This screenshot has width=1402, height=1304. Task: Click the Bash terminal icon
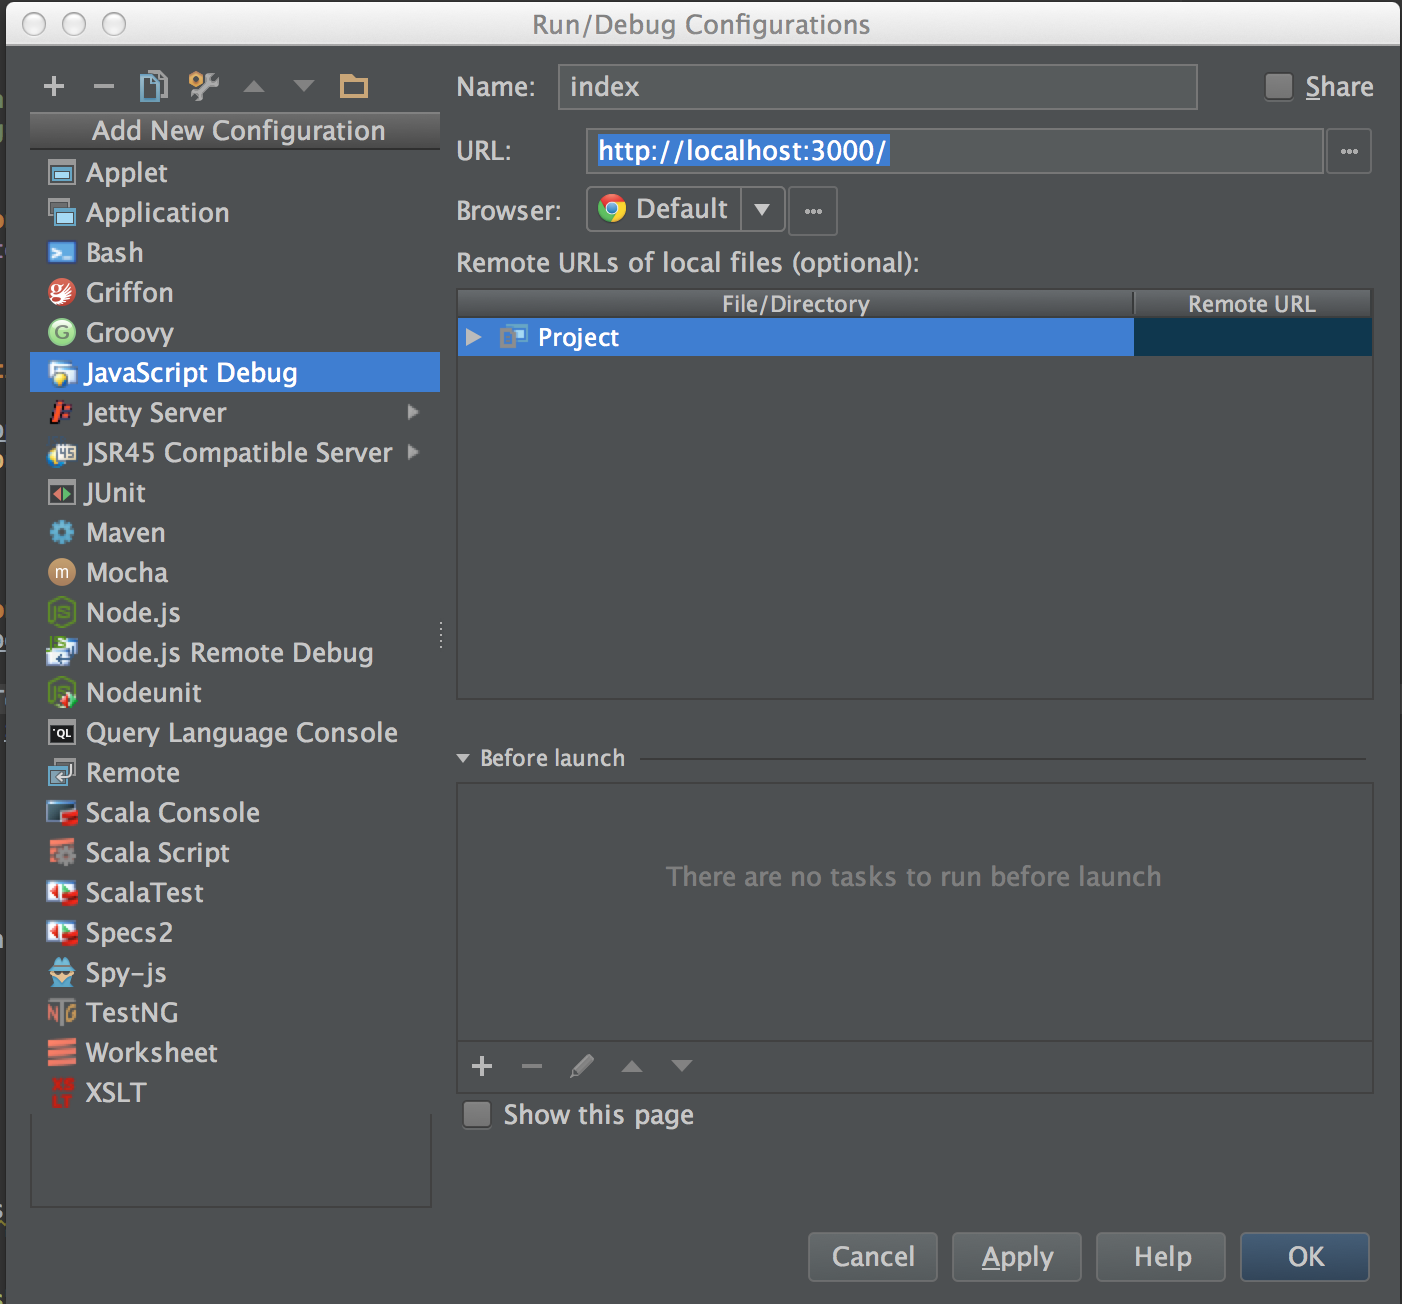(x=62, y=253)
